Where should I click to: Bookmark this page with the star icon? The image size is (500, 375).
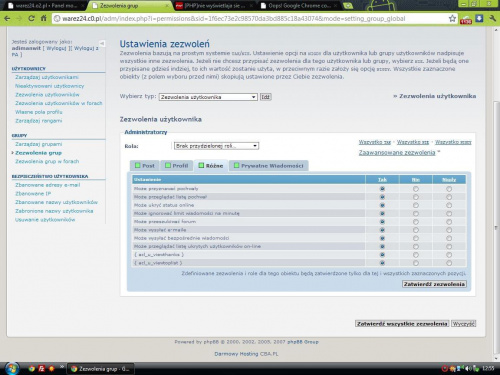[x=452, y=18]
